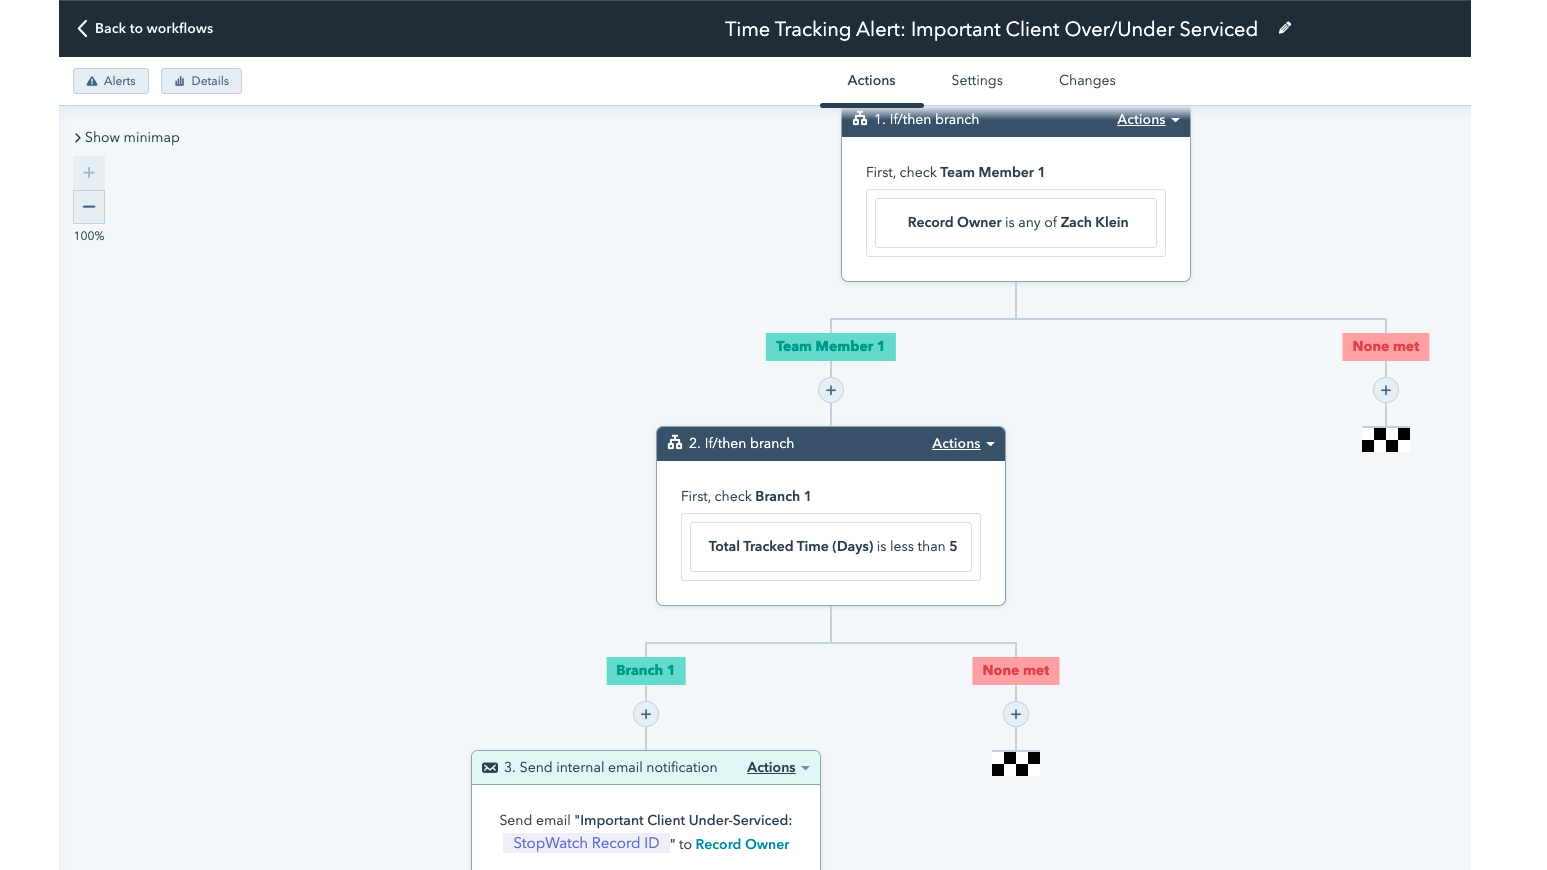
Task: Switch to the Settings tab
Action: [x=976, y=80]
